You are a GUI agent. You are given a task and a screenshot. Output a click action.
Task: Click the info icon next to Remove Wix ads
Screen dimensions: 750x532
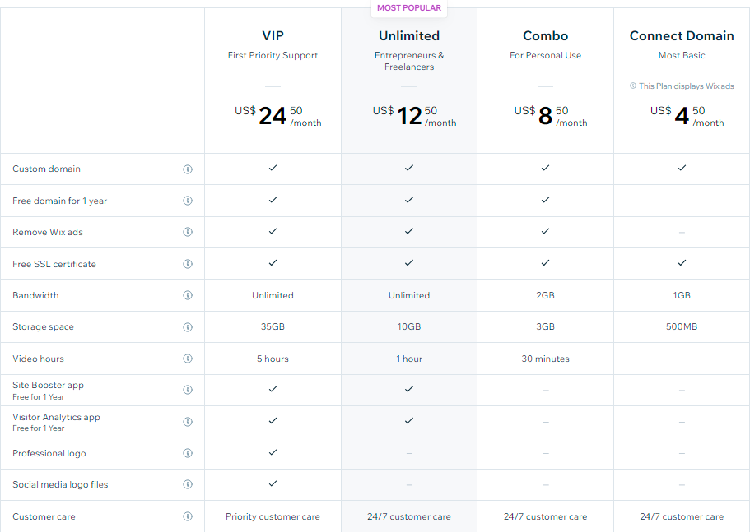click(188, 232)
